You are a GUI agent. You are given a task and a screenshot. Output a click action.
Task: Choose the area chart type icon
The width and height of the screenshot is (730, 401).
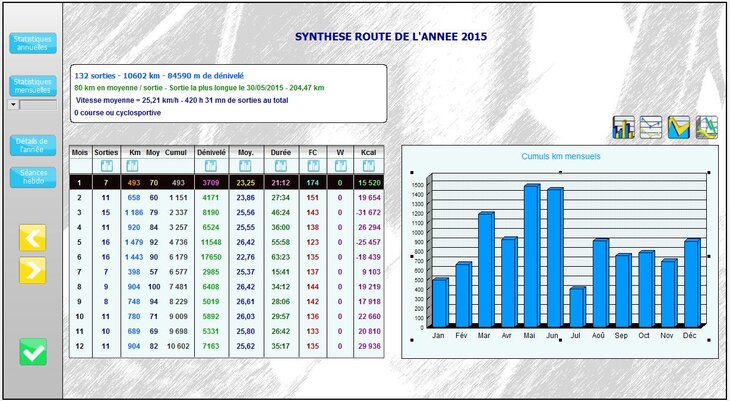pos(679,127)
